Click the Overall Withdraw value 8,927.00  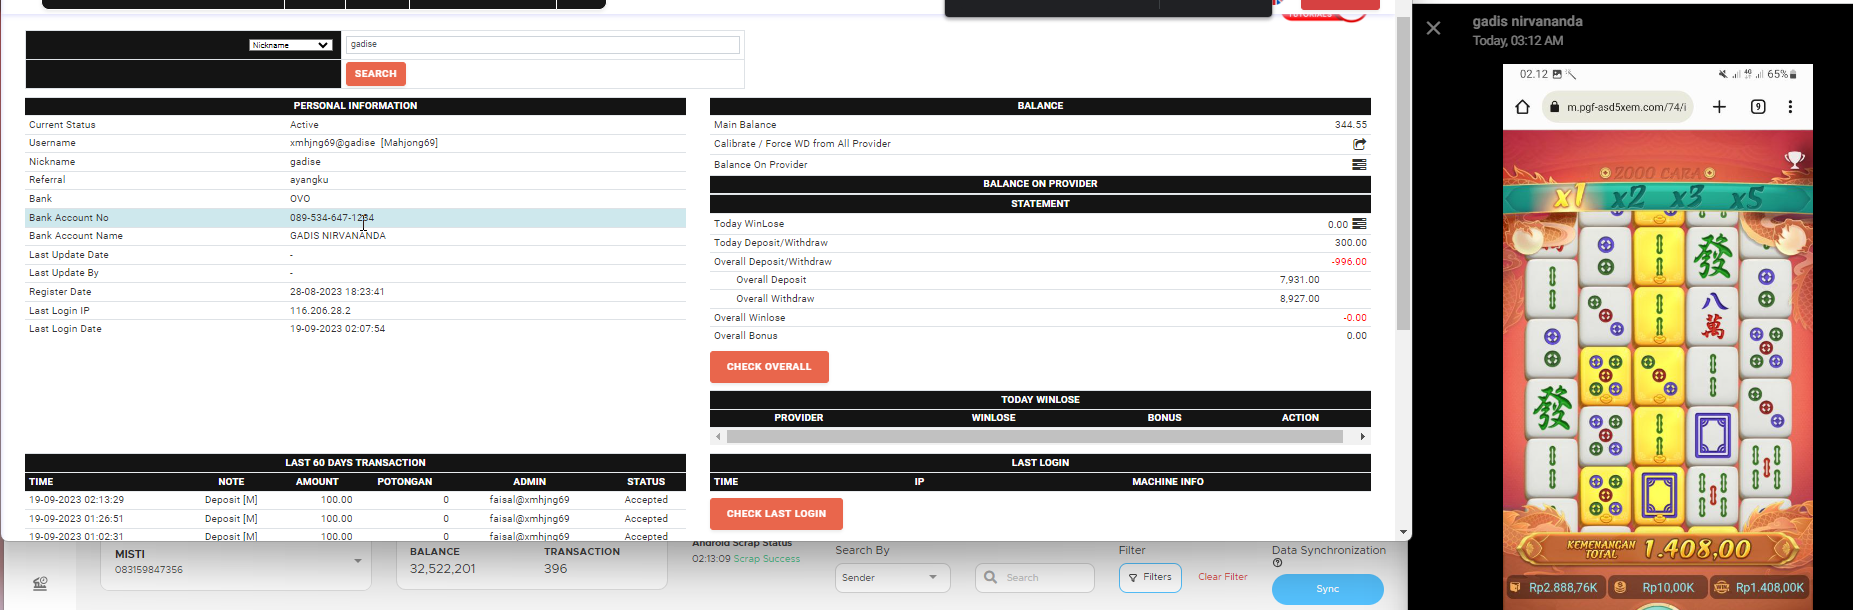tap(1299, 299)
